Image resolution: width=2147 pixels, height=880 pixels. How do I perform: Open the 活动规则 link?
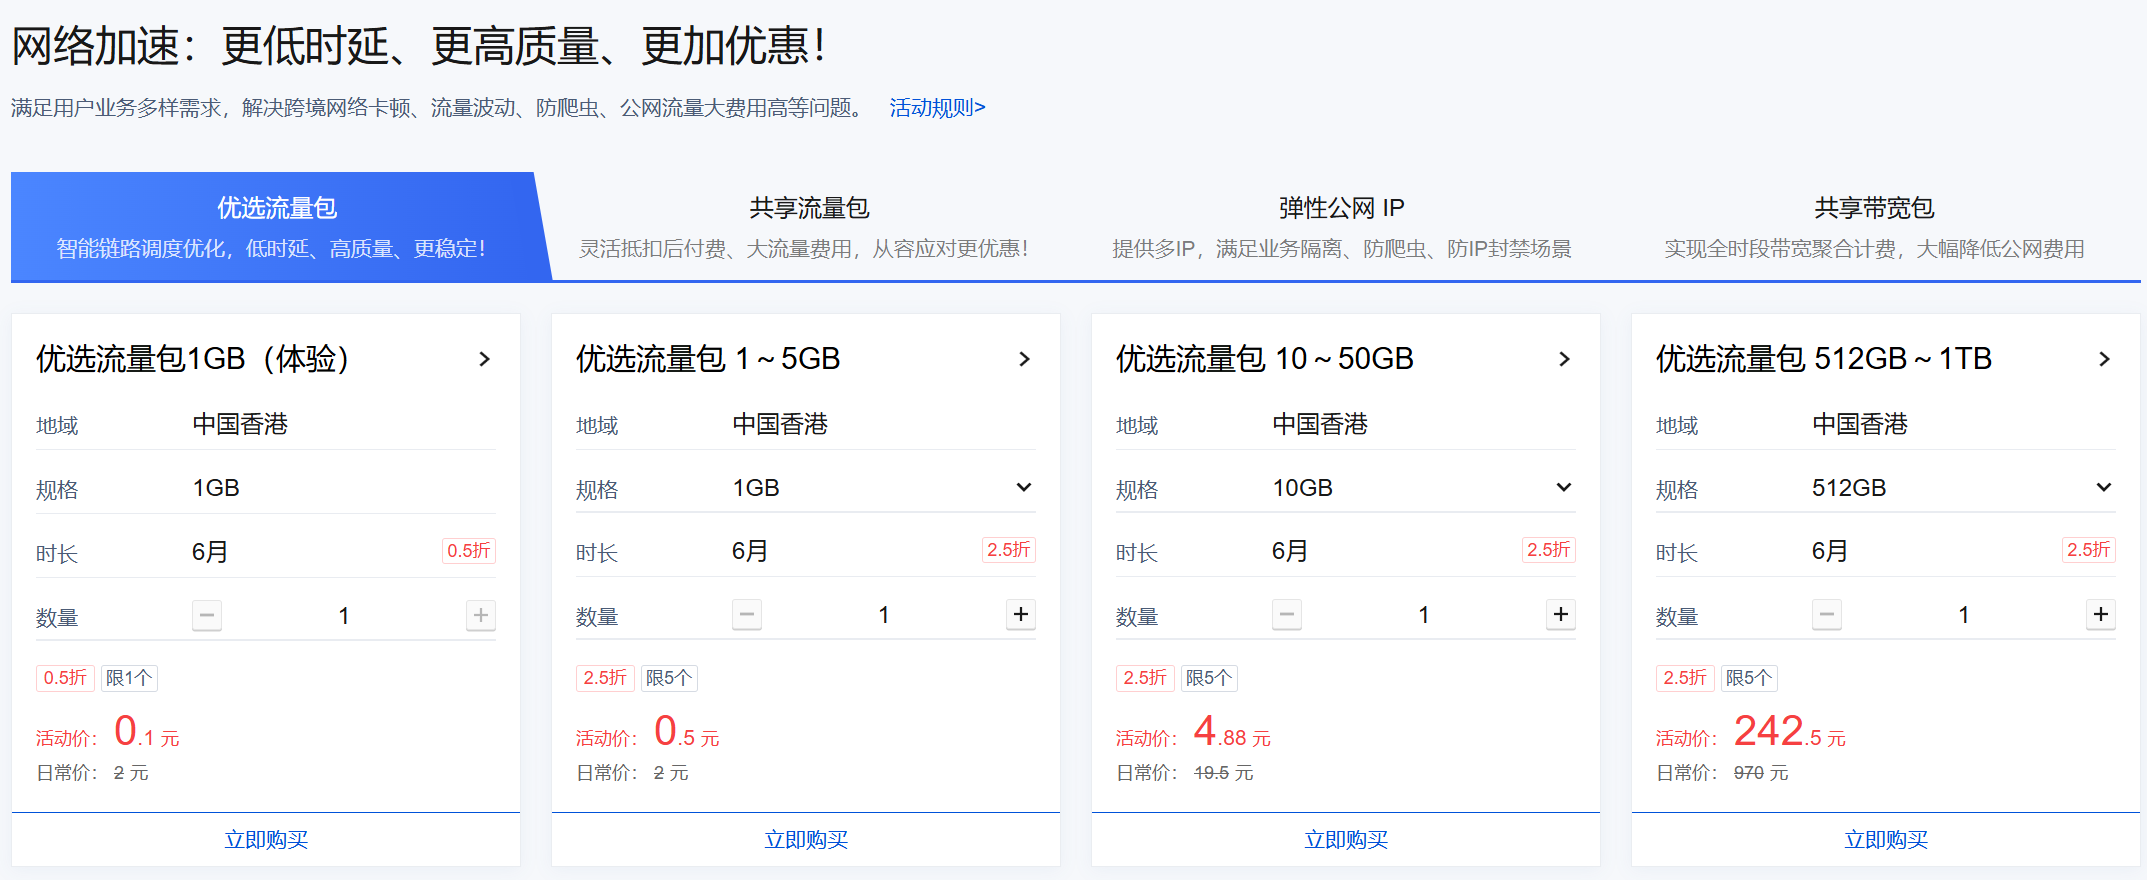click(x=937, y=108)
